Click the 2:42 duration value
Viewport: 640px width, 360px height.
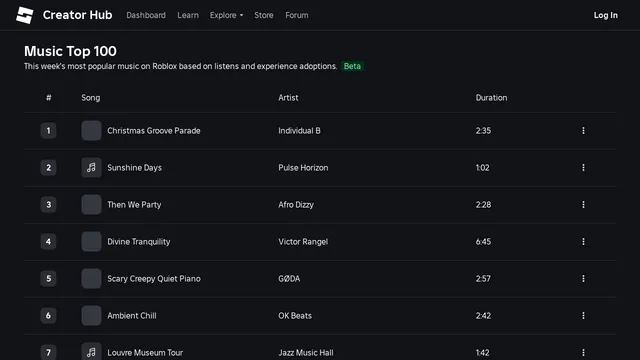click(x=483, y=316)
